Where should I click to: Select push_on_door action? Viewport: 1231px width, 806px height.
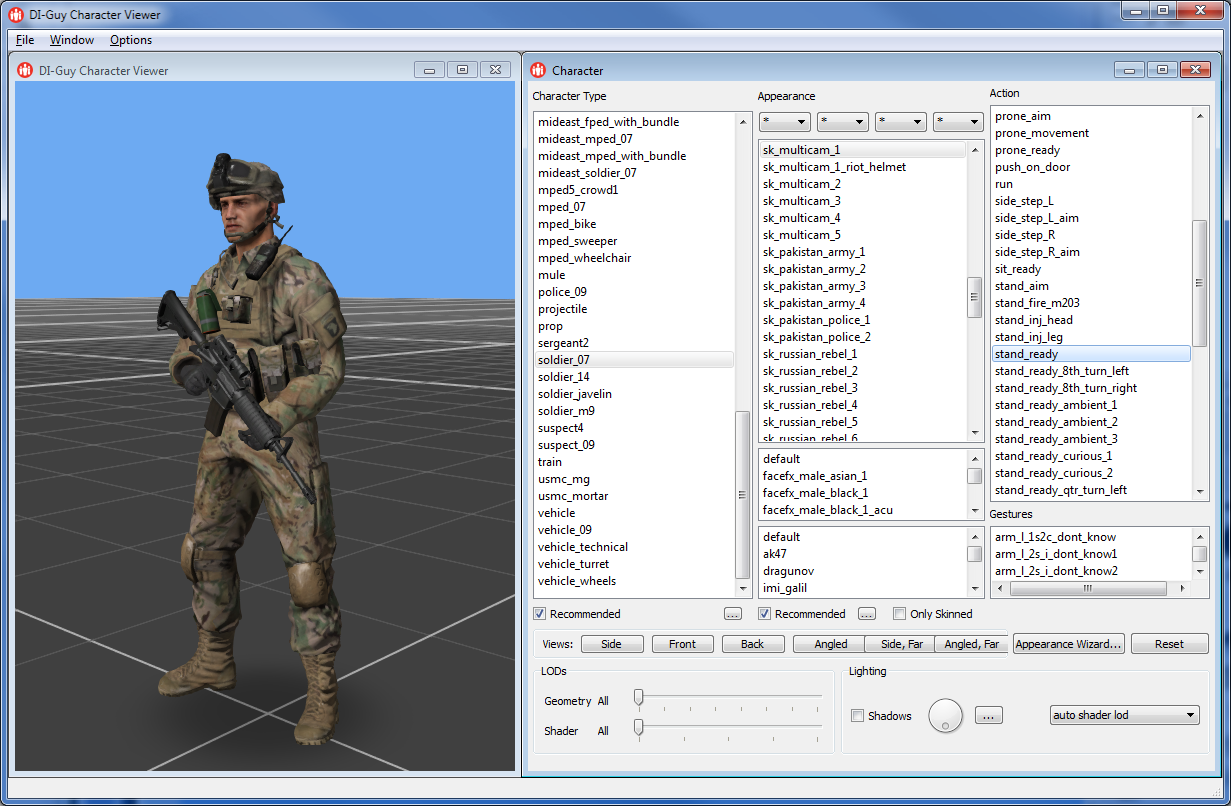(x=1032, y=167)
